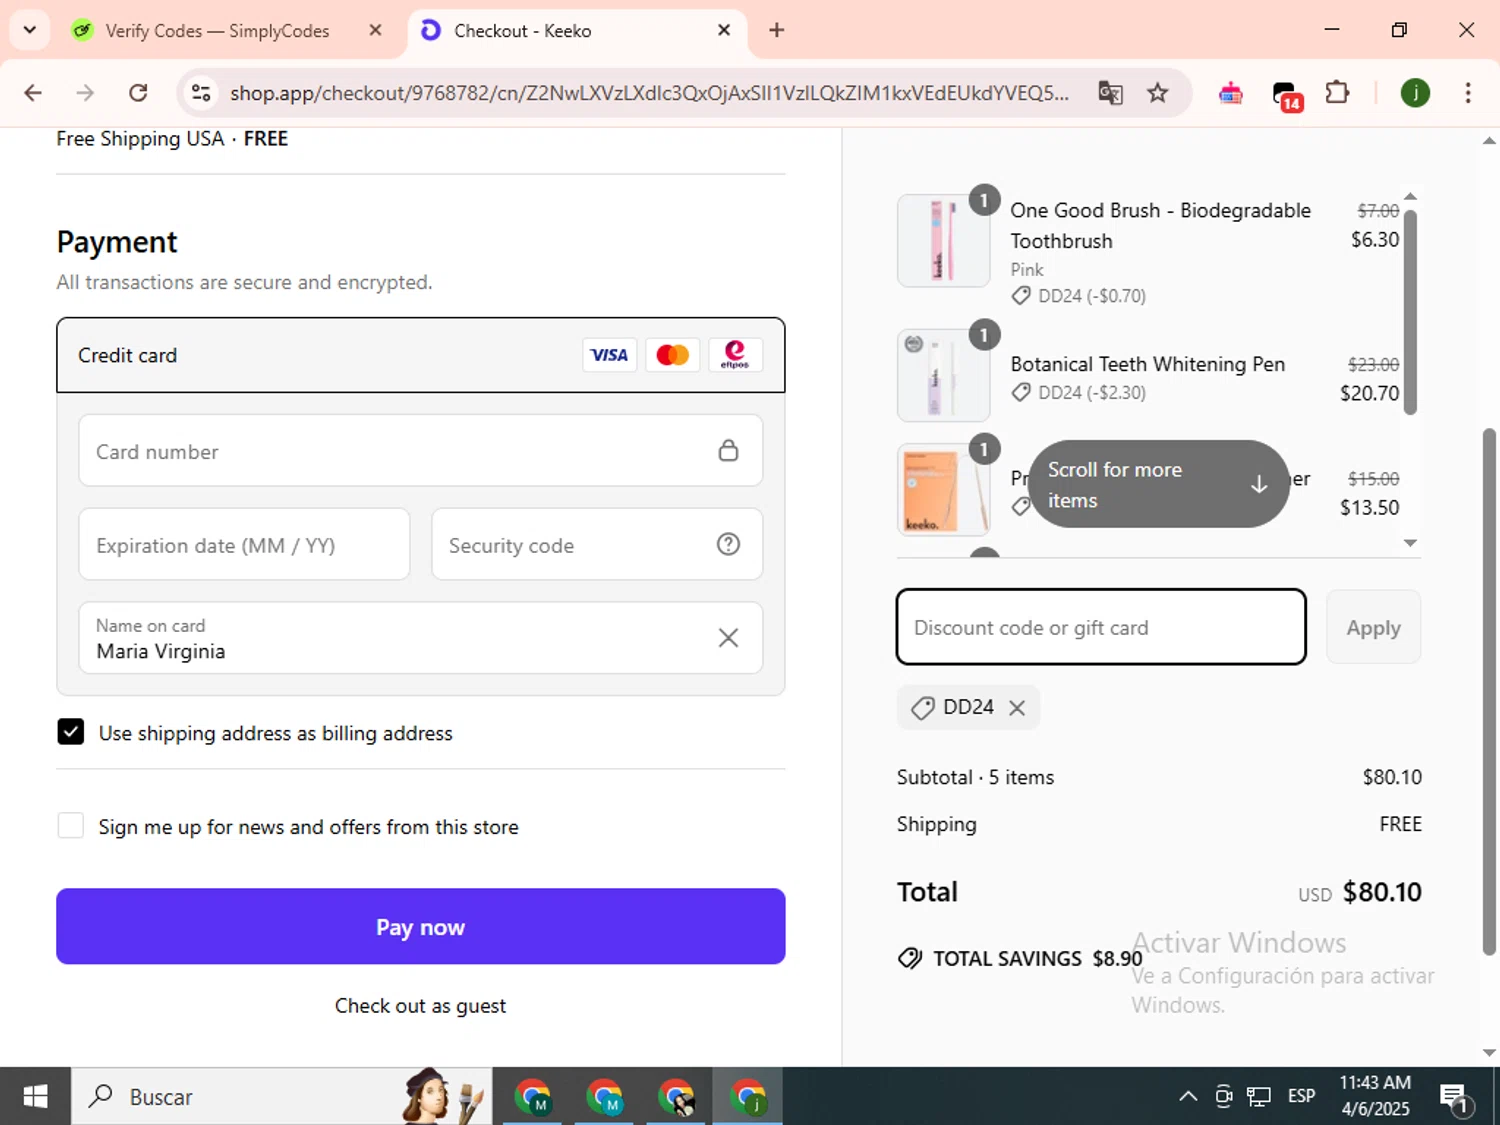The width and height of the screenshot is (1500, 1125).
Task: Switch to the Checkout - Keeko tab
Action: 575,31
